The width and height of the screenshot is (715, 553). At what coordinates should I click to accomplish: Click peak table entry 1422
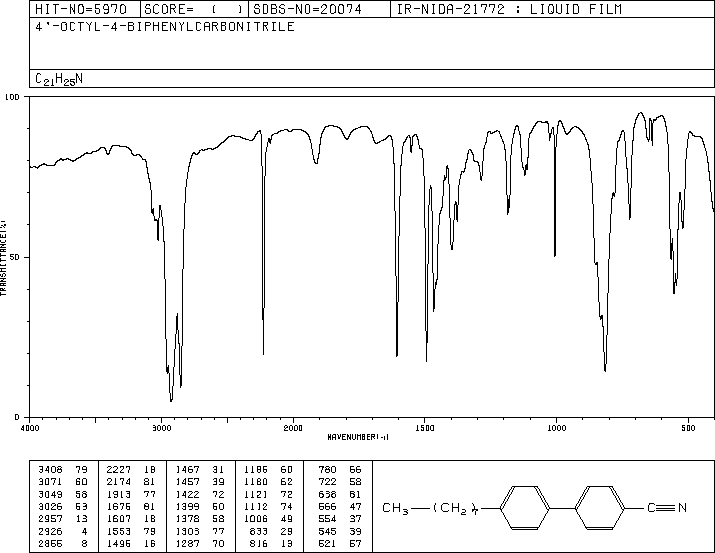(187, 494)
